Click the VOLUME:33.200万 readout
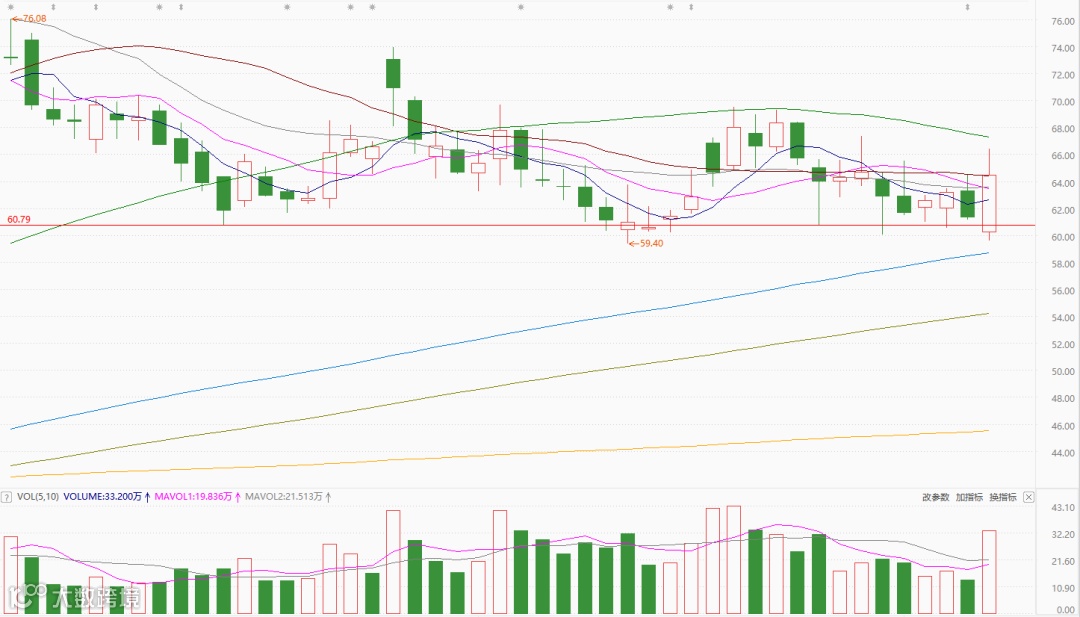Image resolution: width=1080 pixels, height=617 pixels. [103, 496]
